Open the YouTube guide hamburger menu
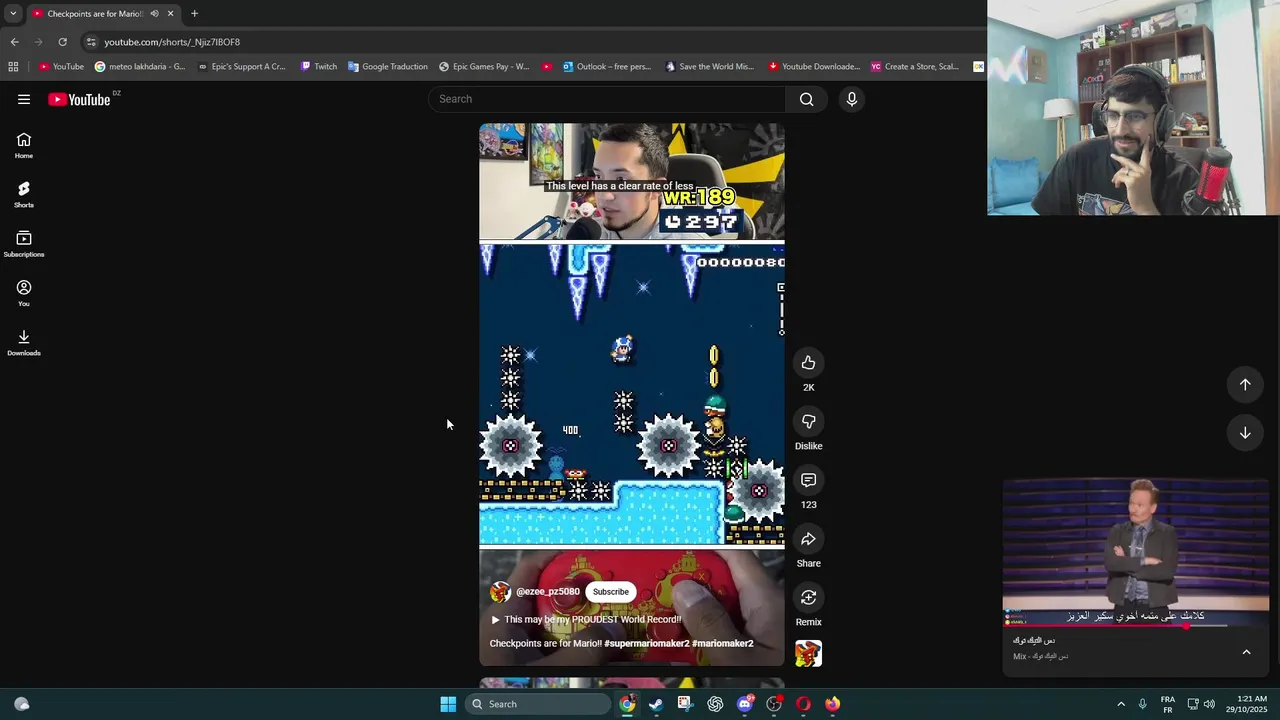Viewport: 1280px width, 720px height. pyautogui.click(x=24, y=99)
